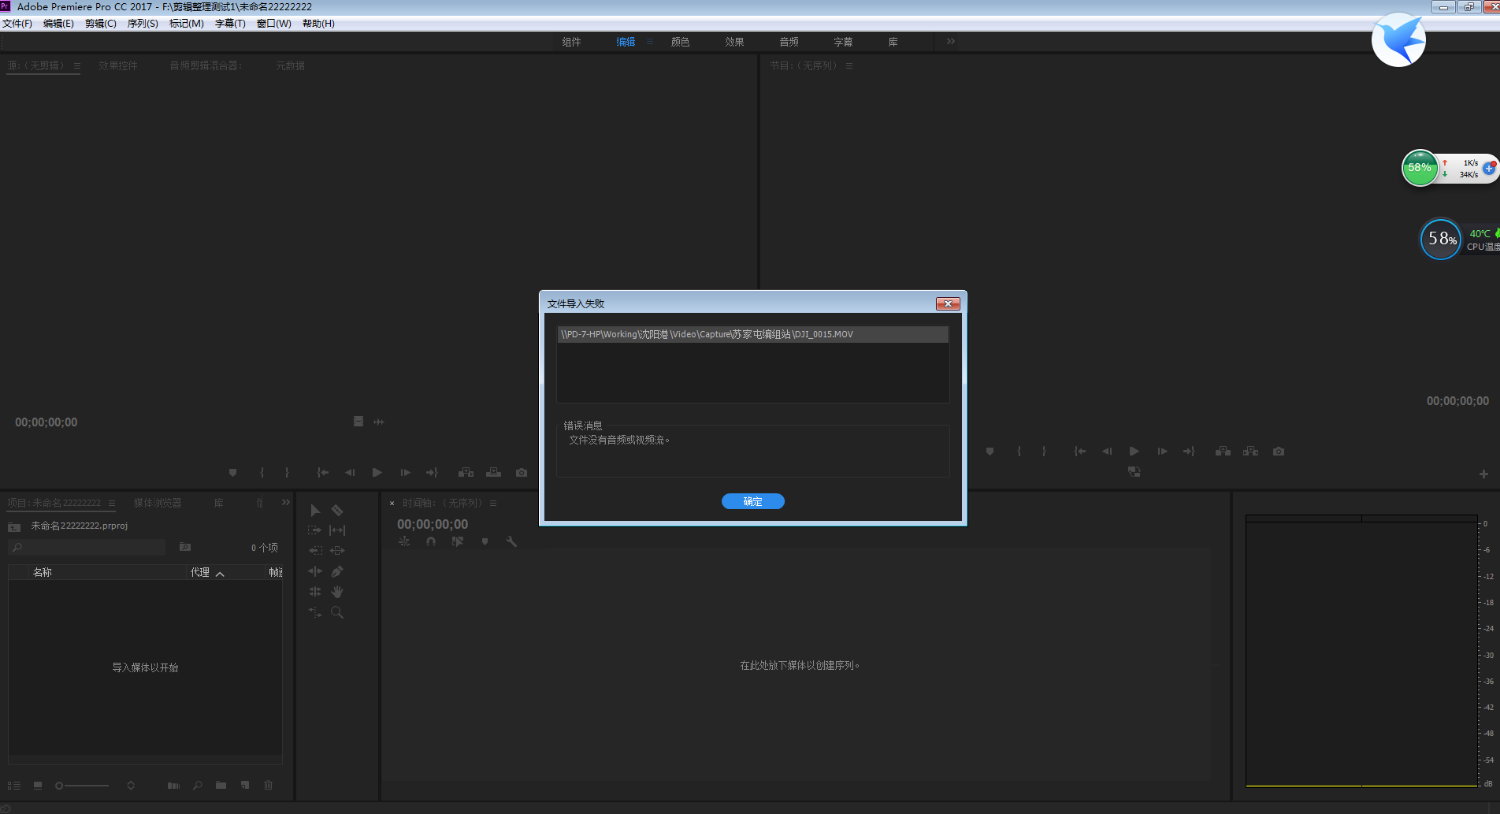
Task: Switch to the Color (颜色) workspace tab
Action: [x=680, y=42]
